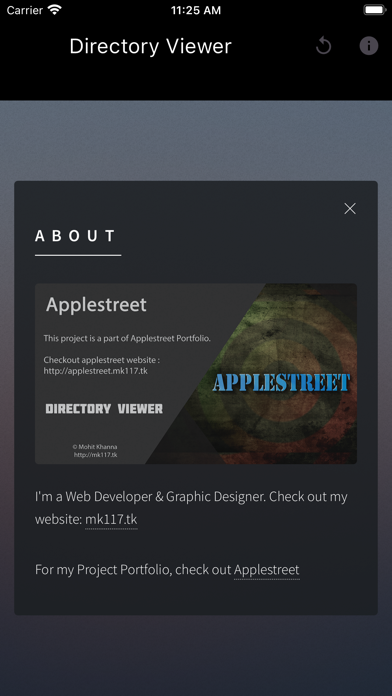Image resolution: width=392 pixels, height=696 pixels.
Task: Tap the Applestreet banner image
Action: coord(196,374)
